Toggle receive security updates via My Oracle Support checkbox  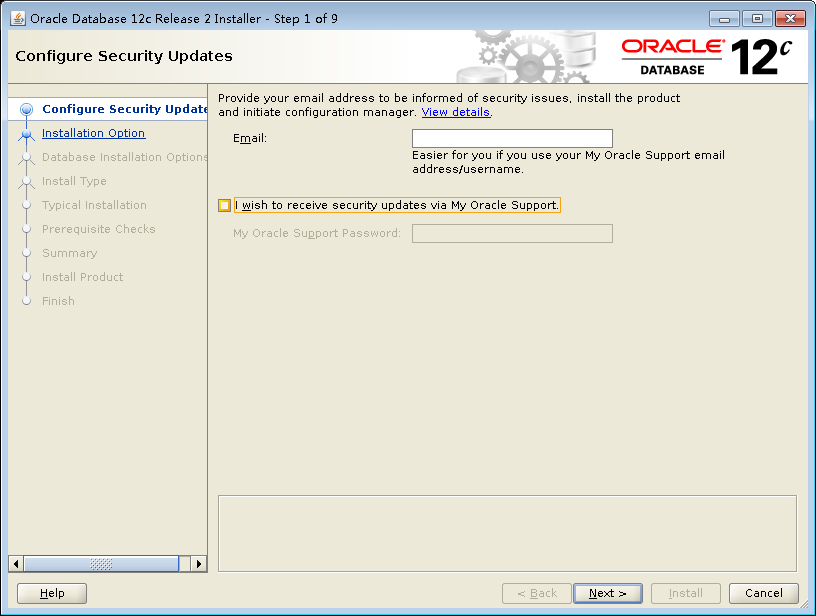224,206
